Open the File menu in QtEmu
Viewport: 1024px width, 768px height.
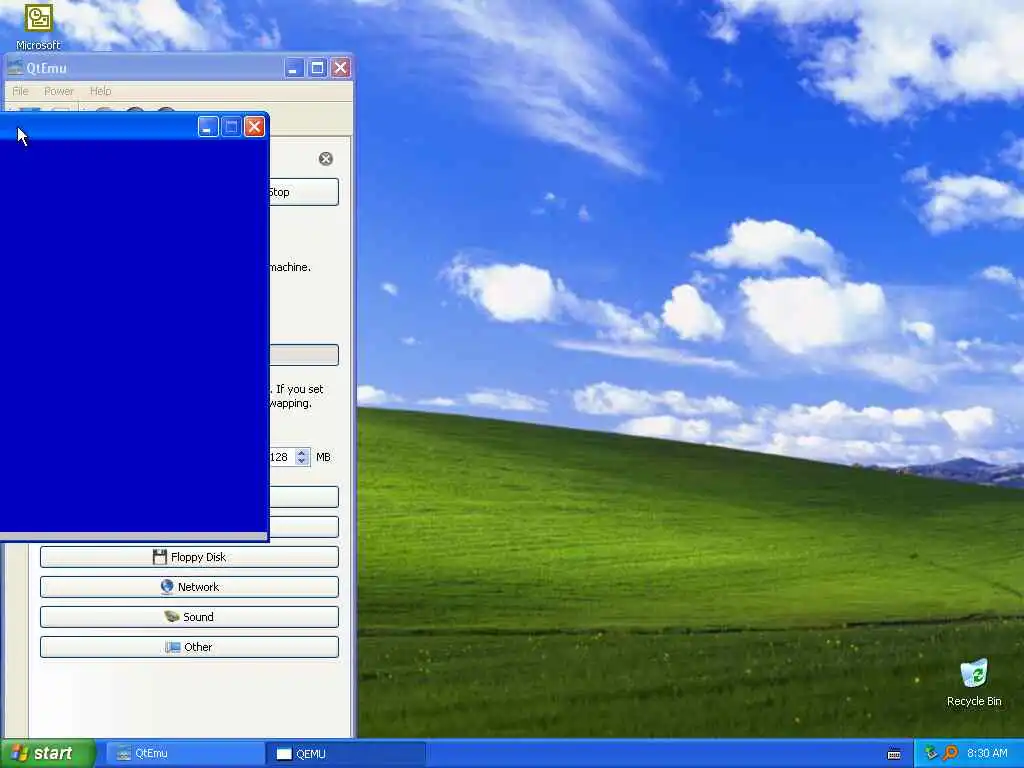point(20,91)
